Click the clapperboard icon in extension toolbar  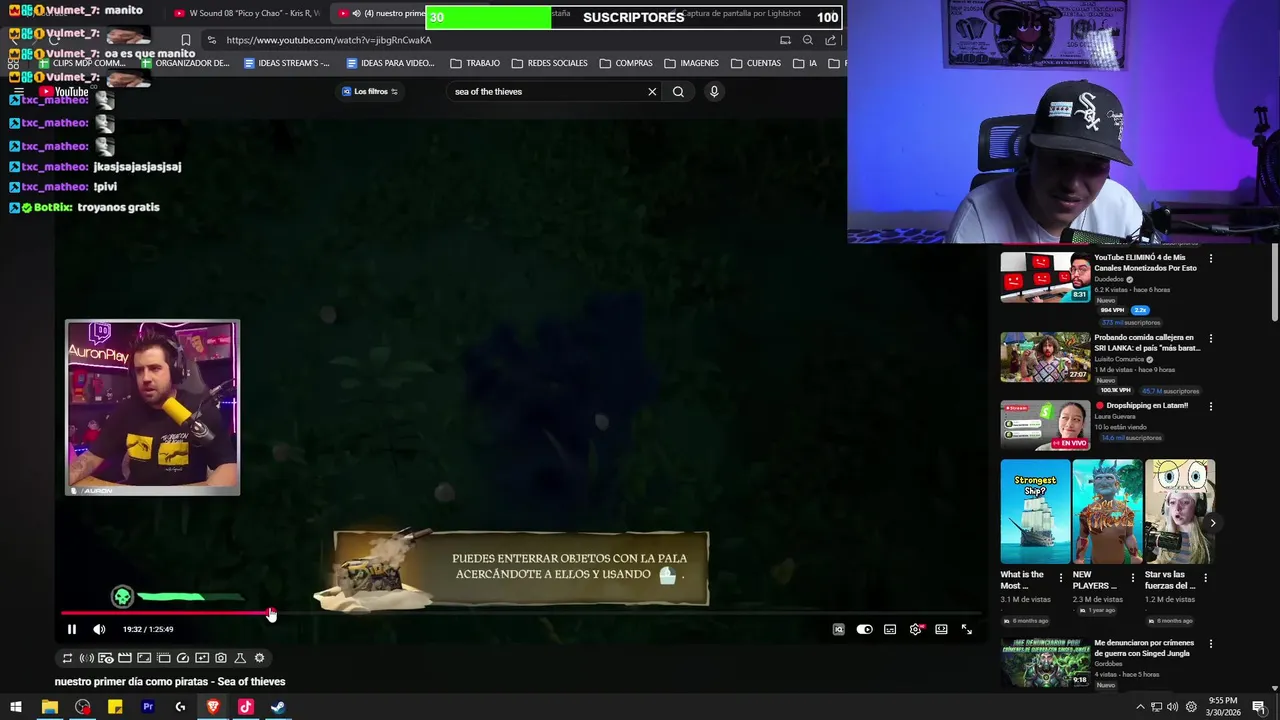[x=125, y=658]
